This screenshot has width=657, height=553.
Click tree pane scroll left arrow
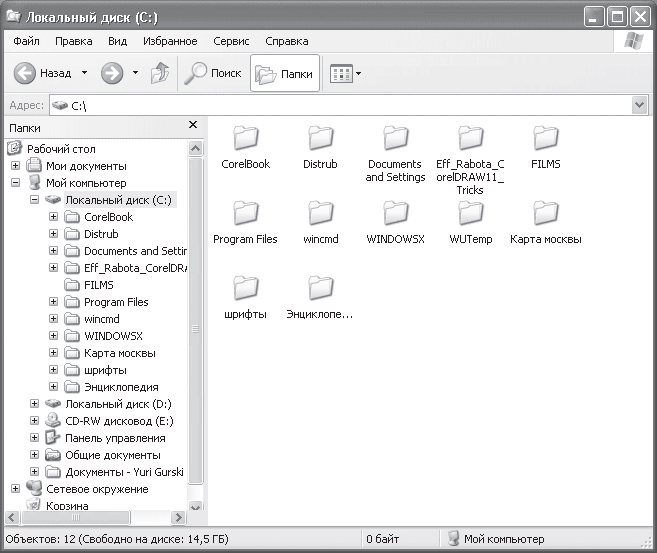tap(12, 518)
